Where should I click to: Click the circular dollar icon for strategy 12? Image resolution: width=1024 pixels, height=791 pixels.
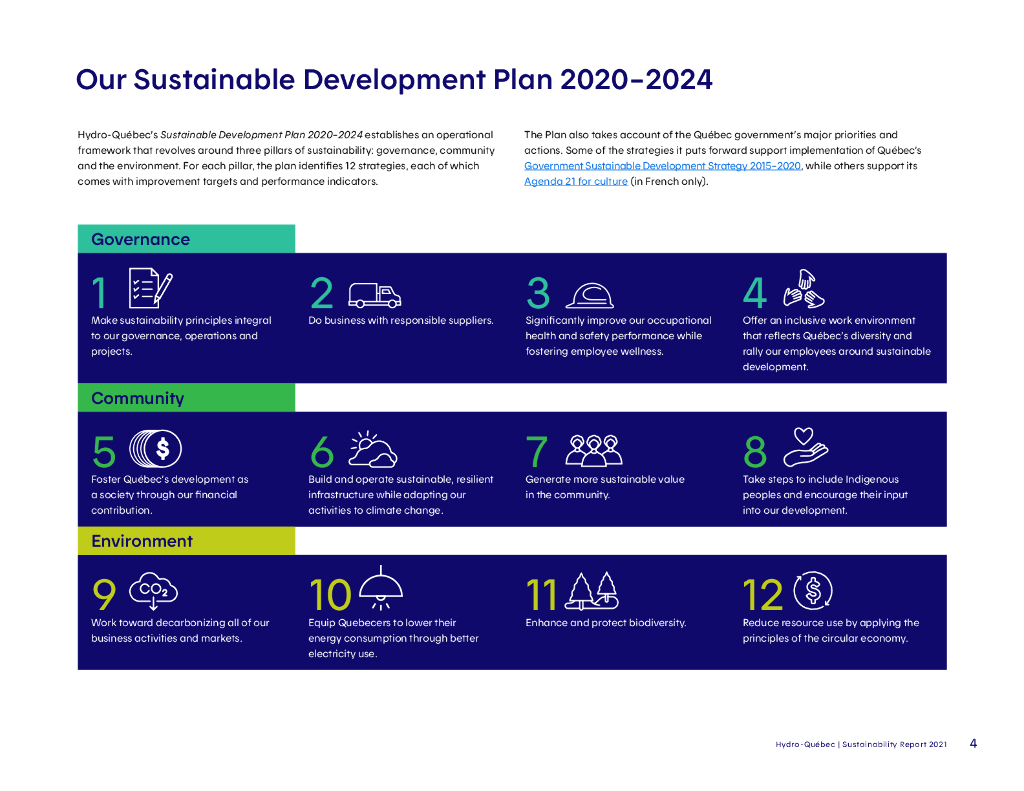(813, 590)
